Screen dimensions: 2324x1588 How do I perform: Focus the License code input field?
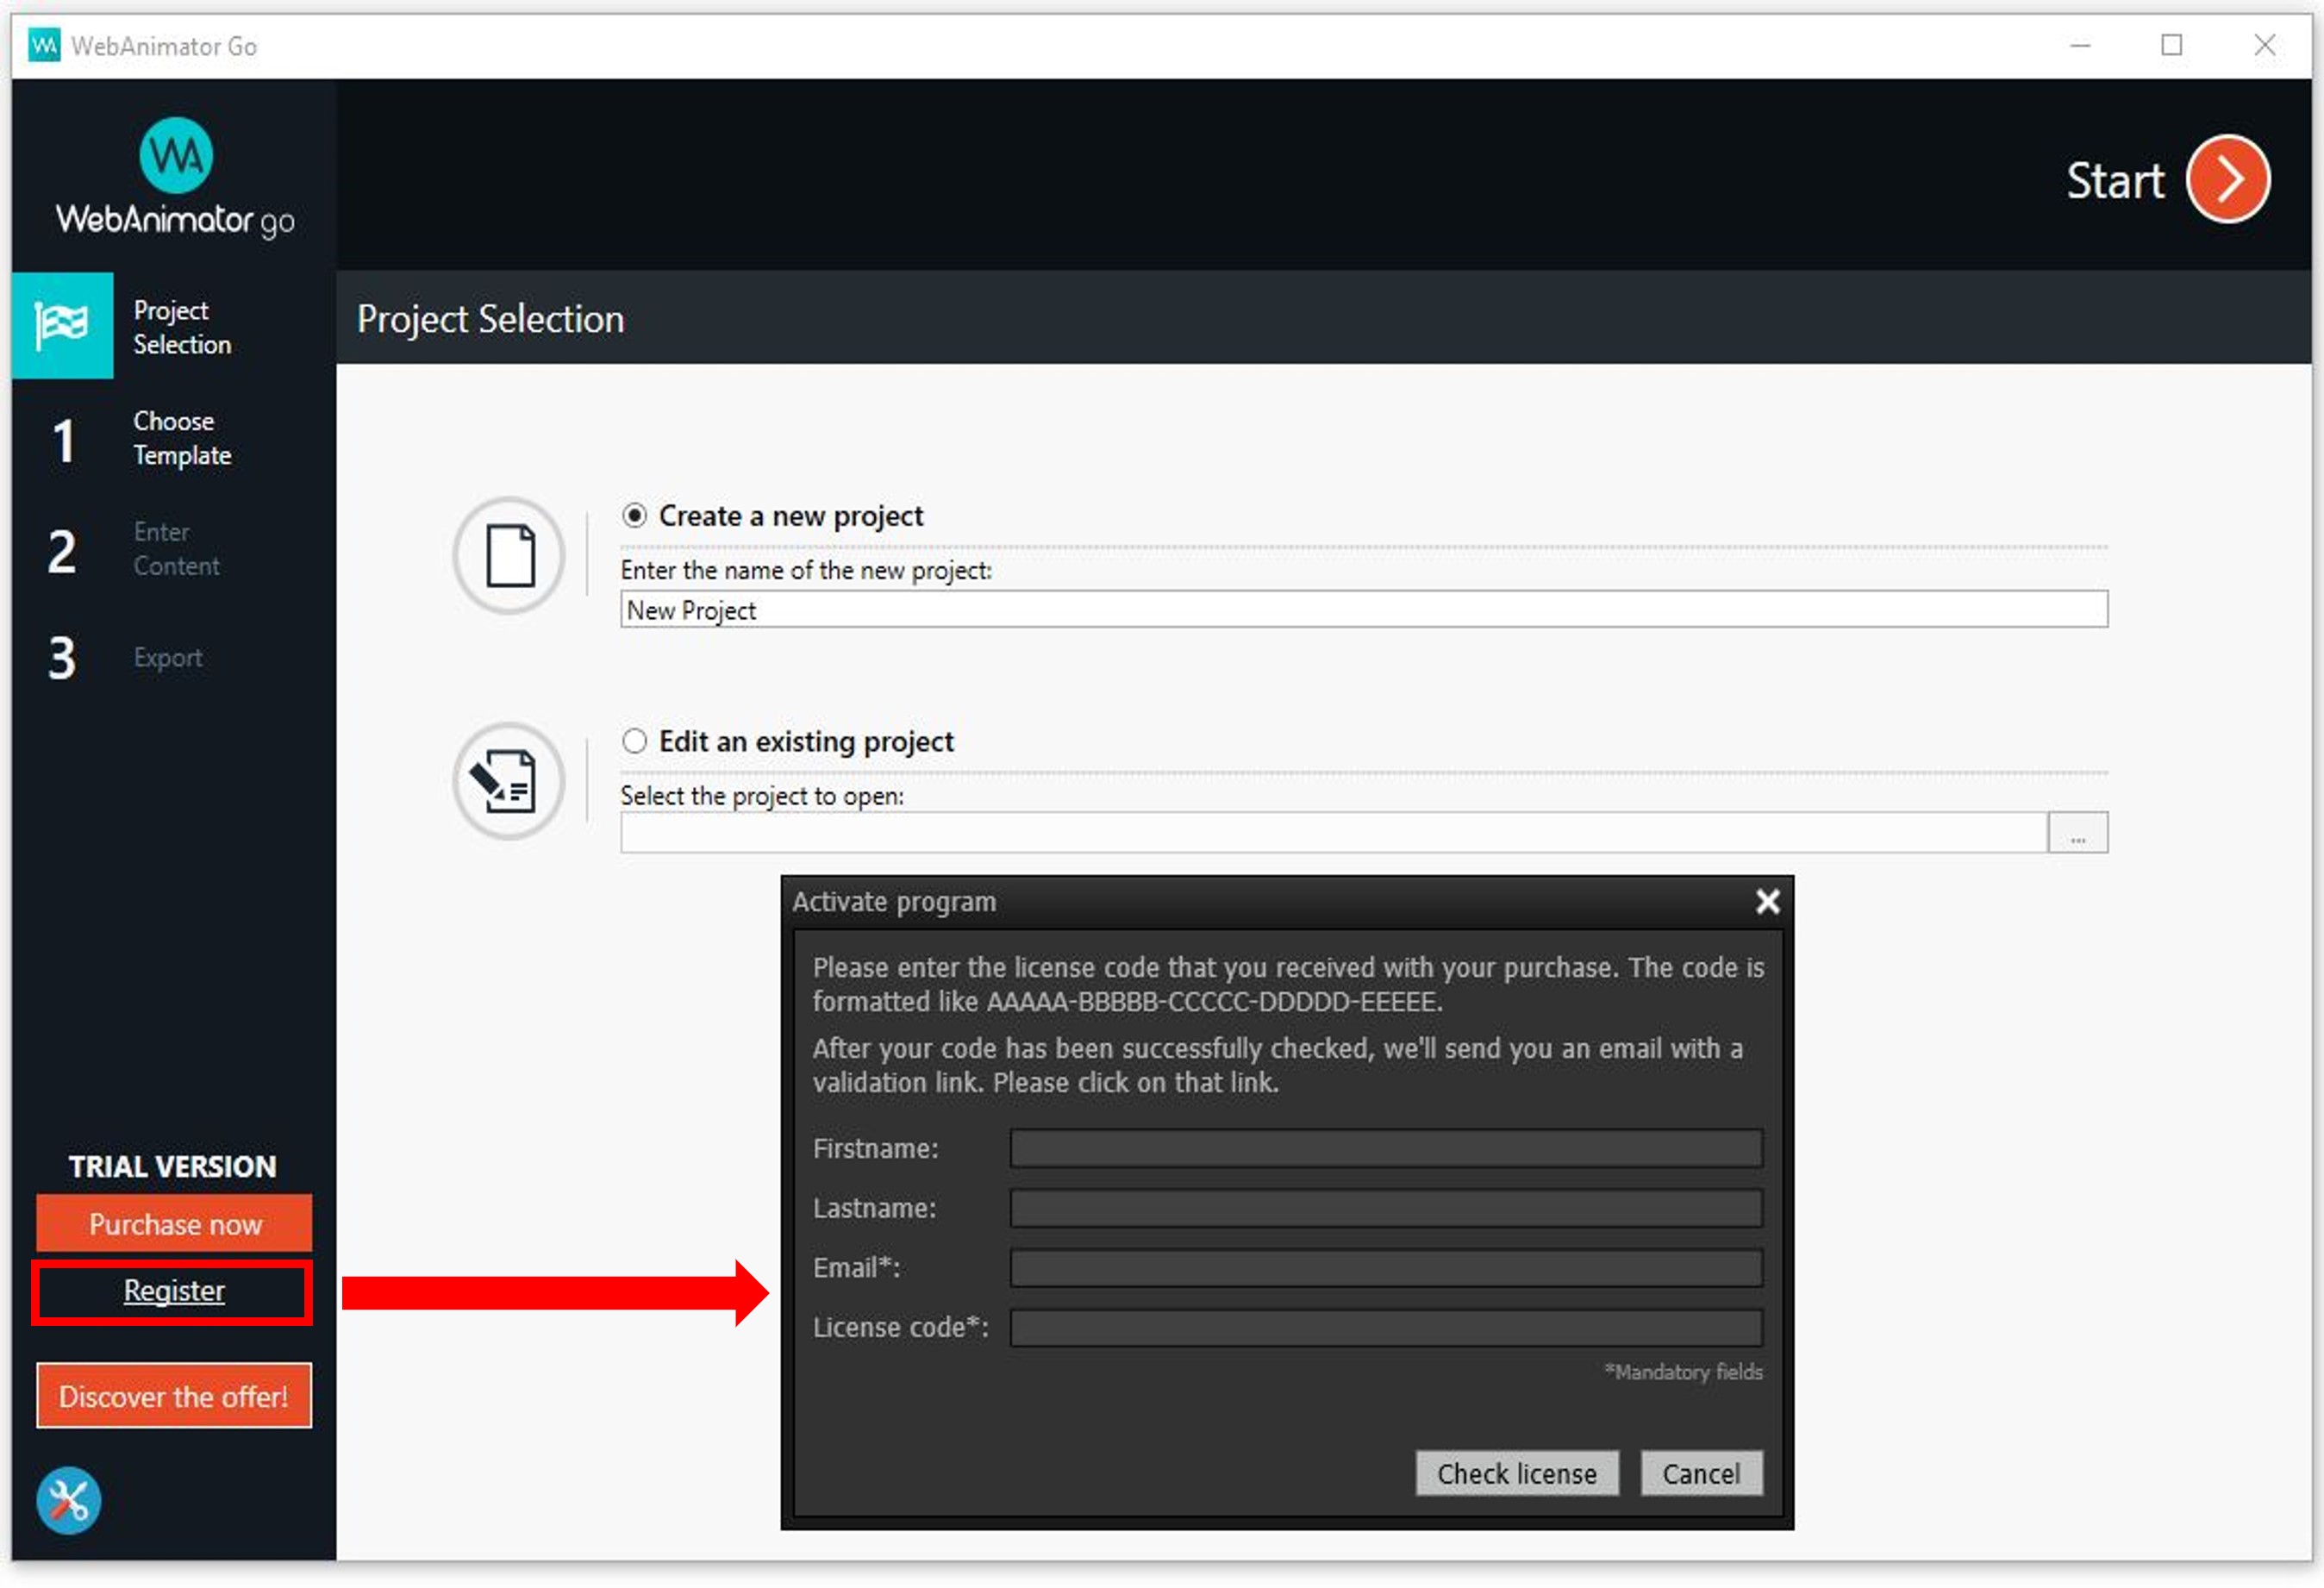tap(1386, 1328)
